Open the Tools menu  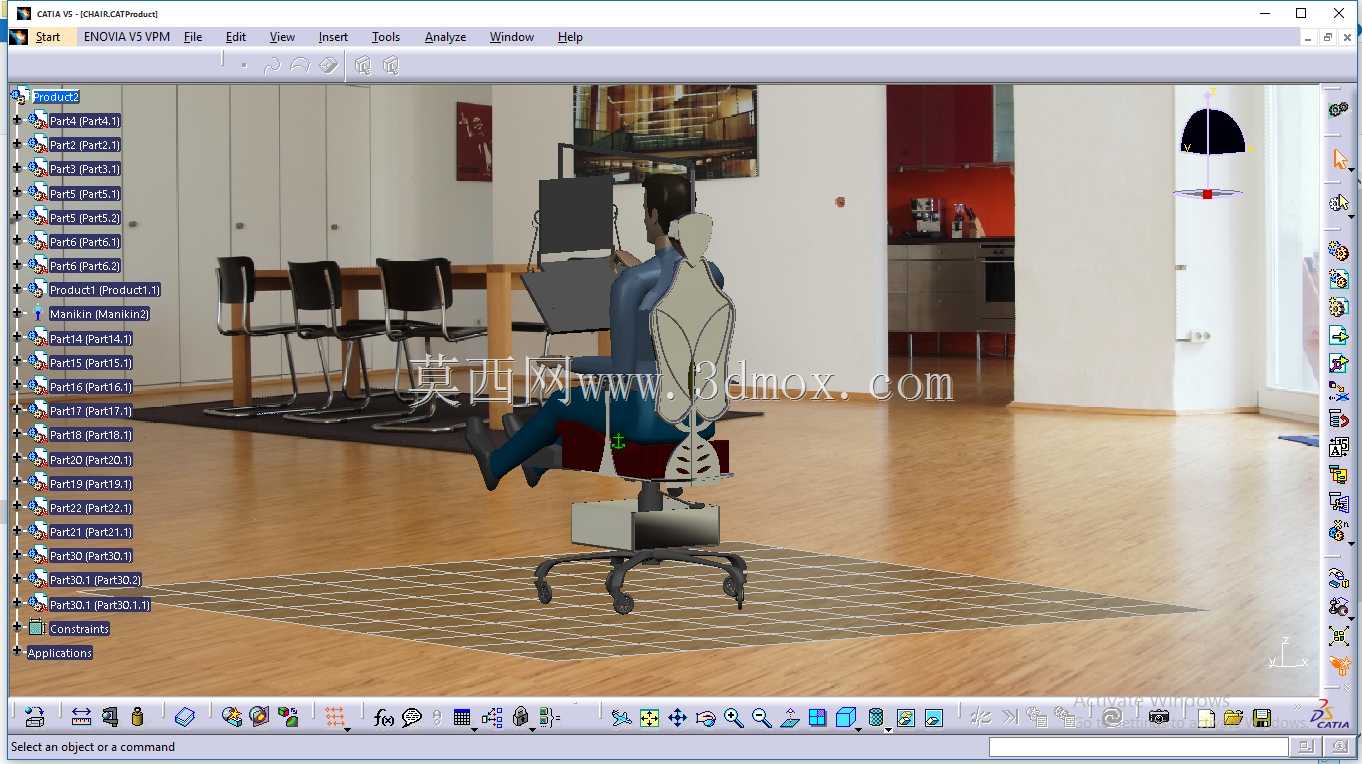386,37
